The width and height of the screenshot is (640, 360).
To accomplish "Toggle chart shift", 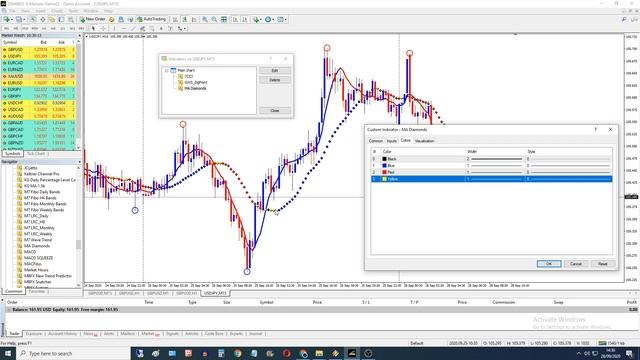I will click(245, 19).
